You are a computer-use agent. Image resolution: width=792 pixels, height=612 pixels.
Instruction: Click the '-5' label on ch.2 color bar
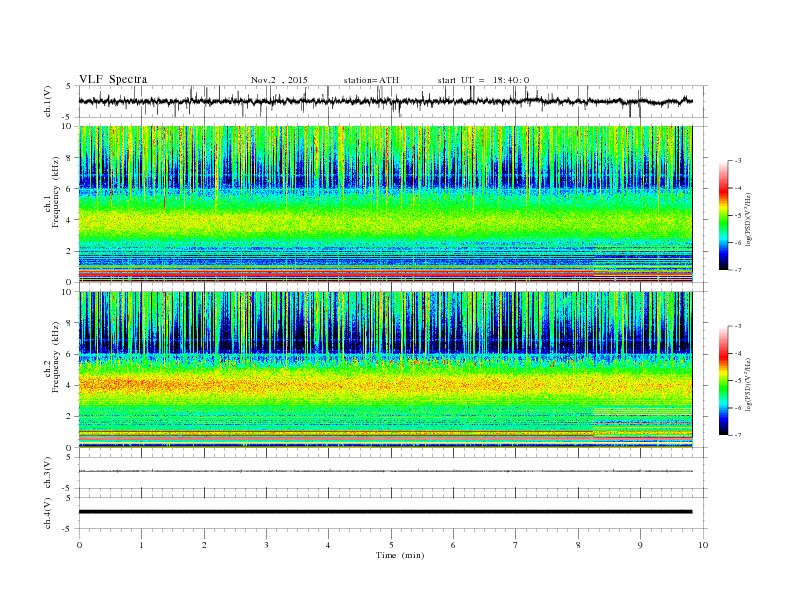tap(738, 381)
